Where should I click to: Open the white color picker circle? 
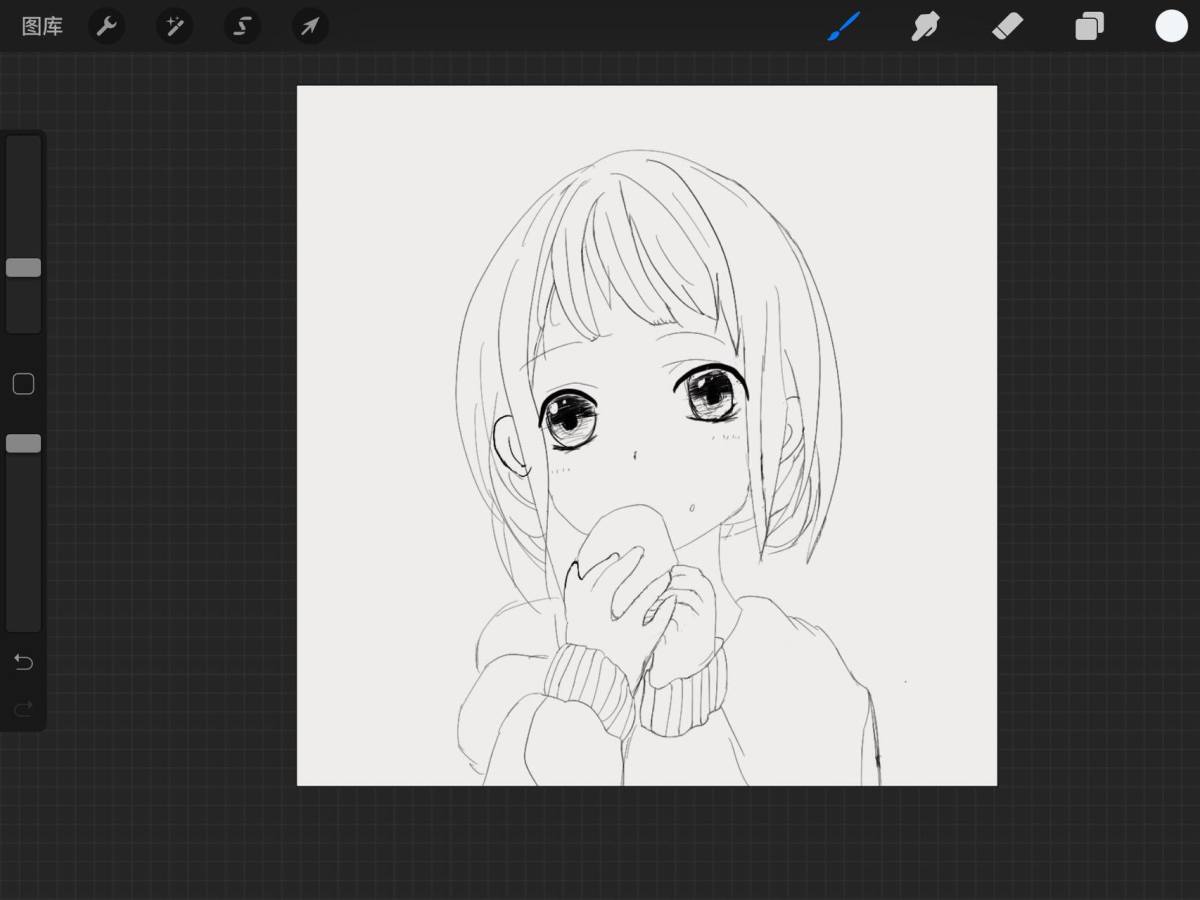click(x=1171, y=26)
